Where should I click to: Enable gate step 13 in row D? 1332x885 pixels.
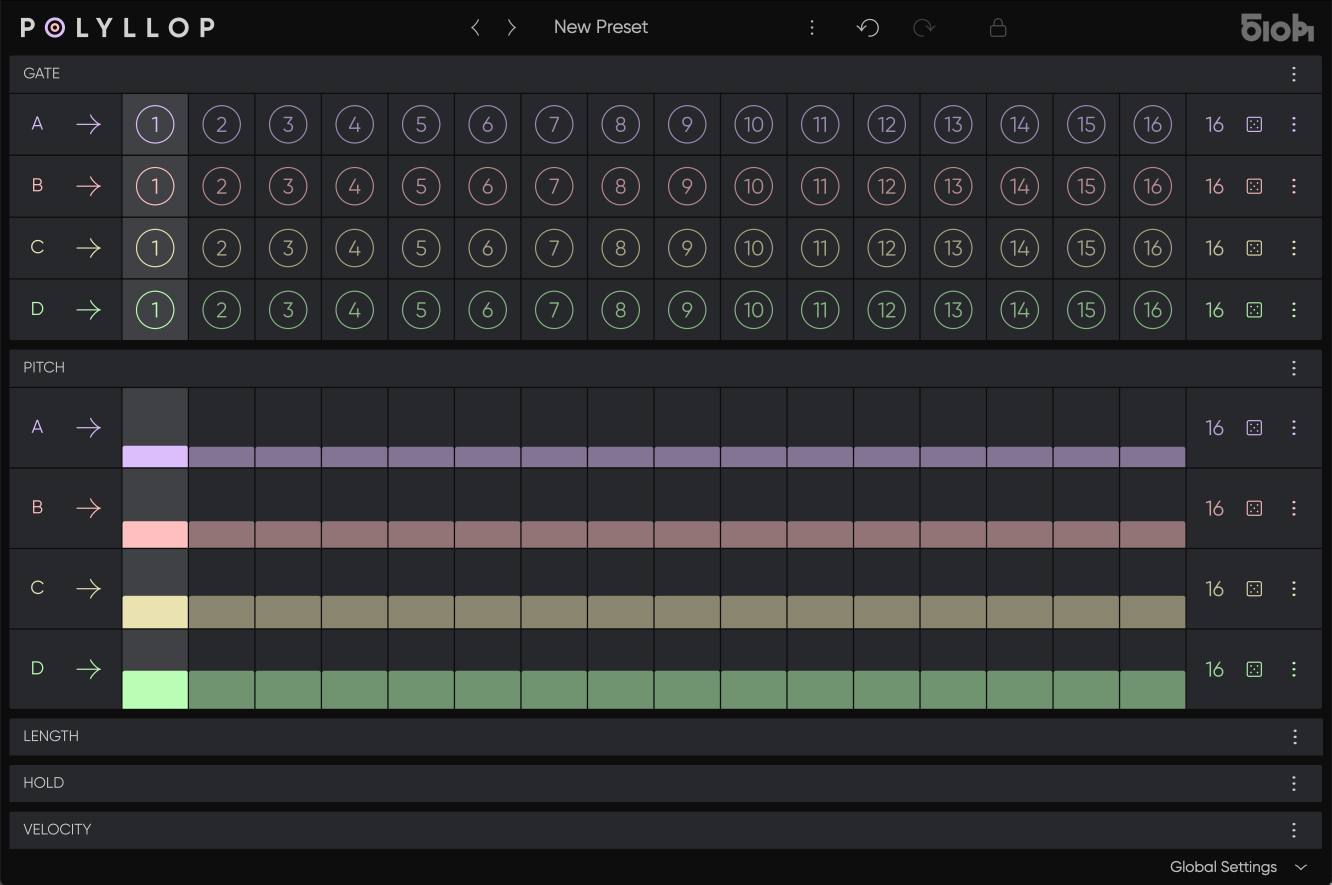[953, 310]
